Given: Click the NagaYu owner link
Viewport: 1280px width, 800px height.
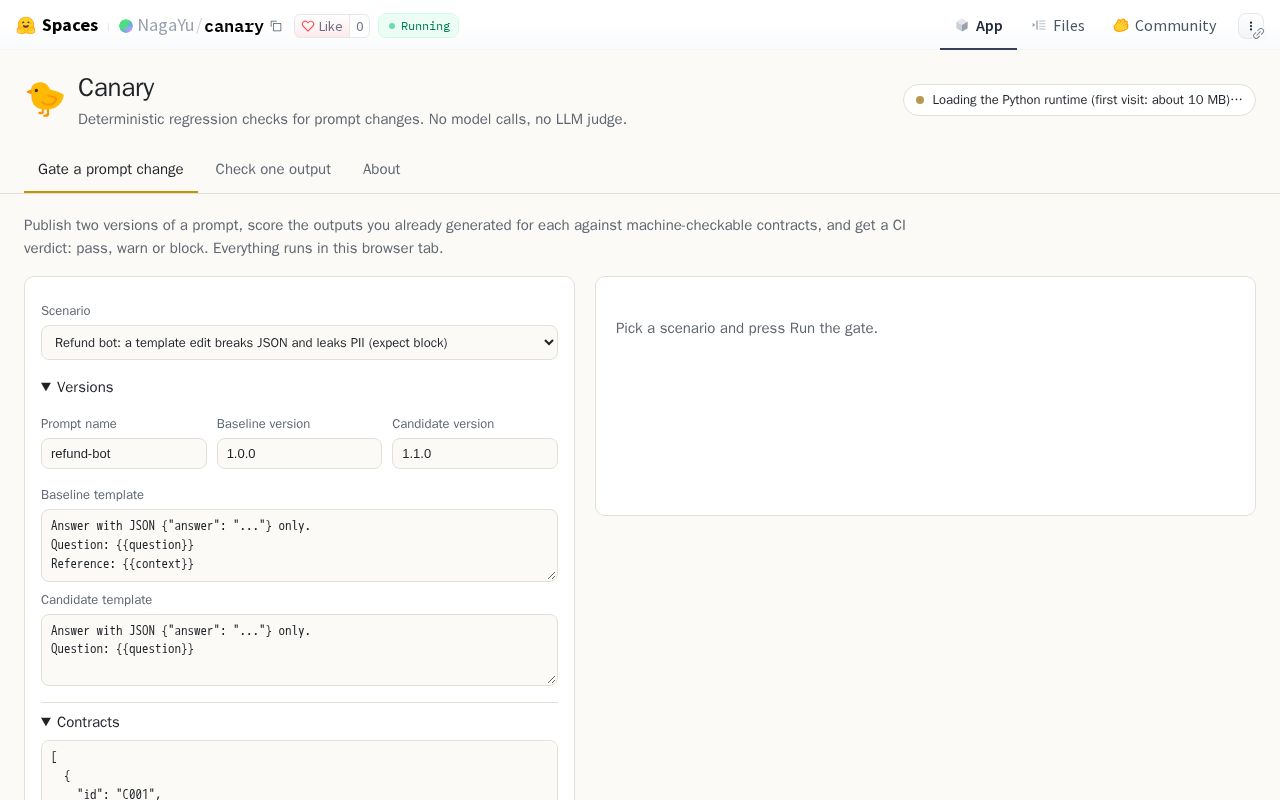Looking at the screenshot, I should pos(165,26).
